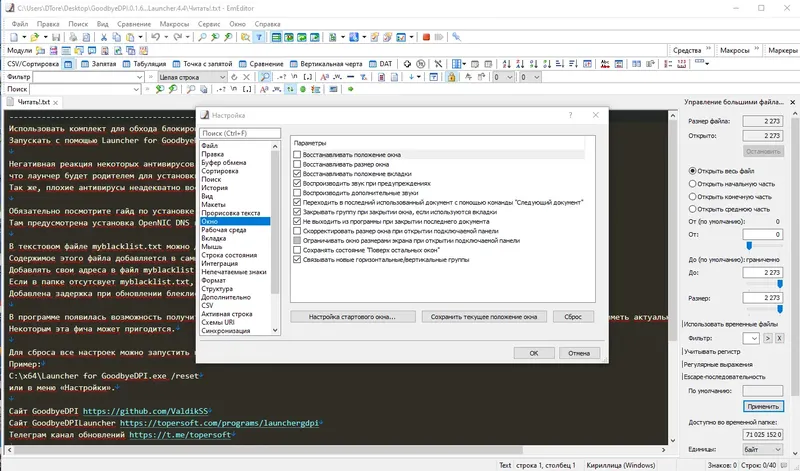Open the 'Целая строка' dropdown
Viewport: 800px width, 471px height.
click(x=222, y=77)
